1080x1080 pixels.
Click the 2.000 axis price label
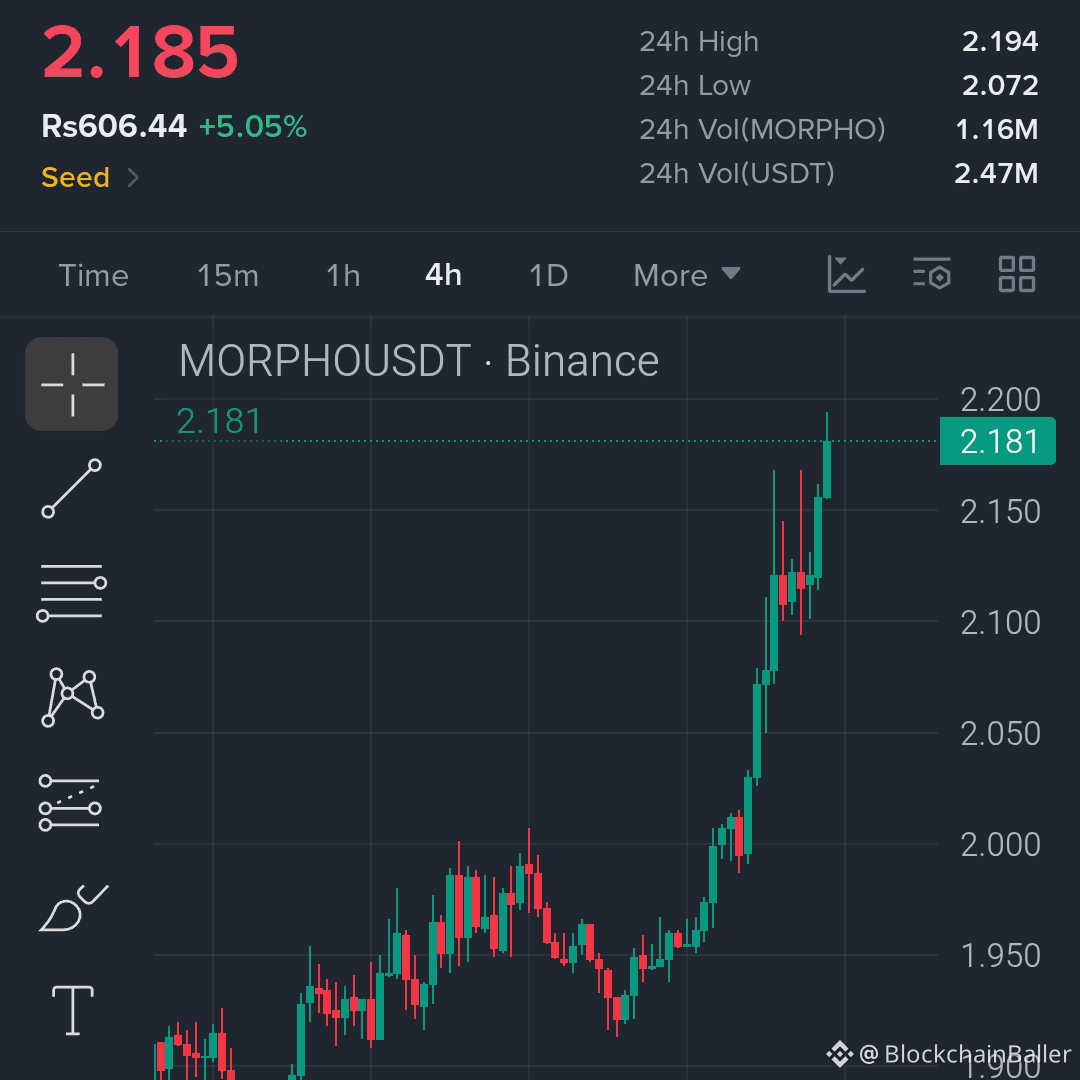coord(1000,844)
